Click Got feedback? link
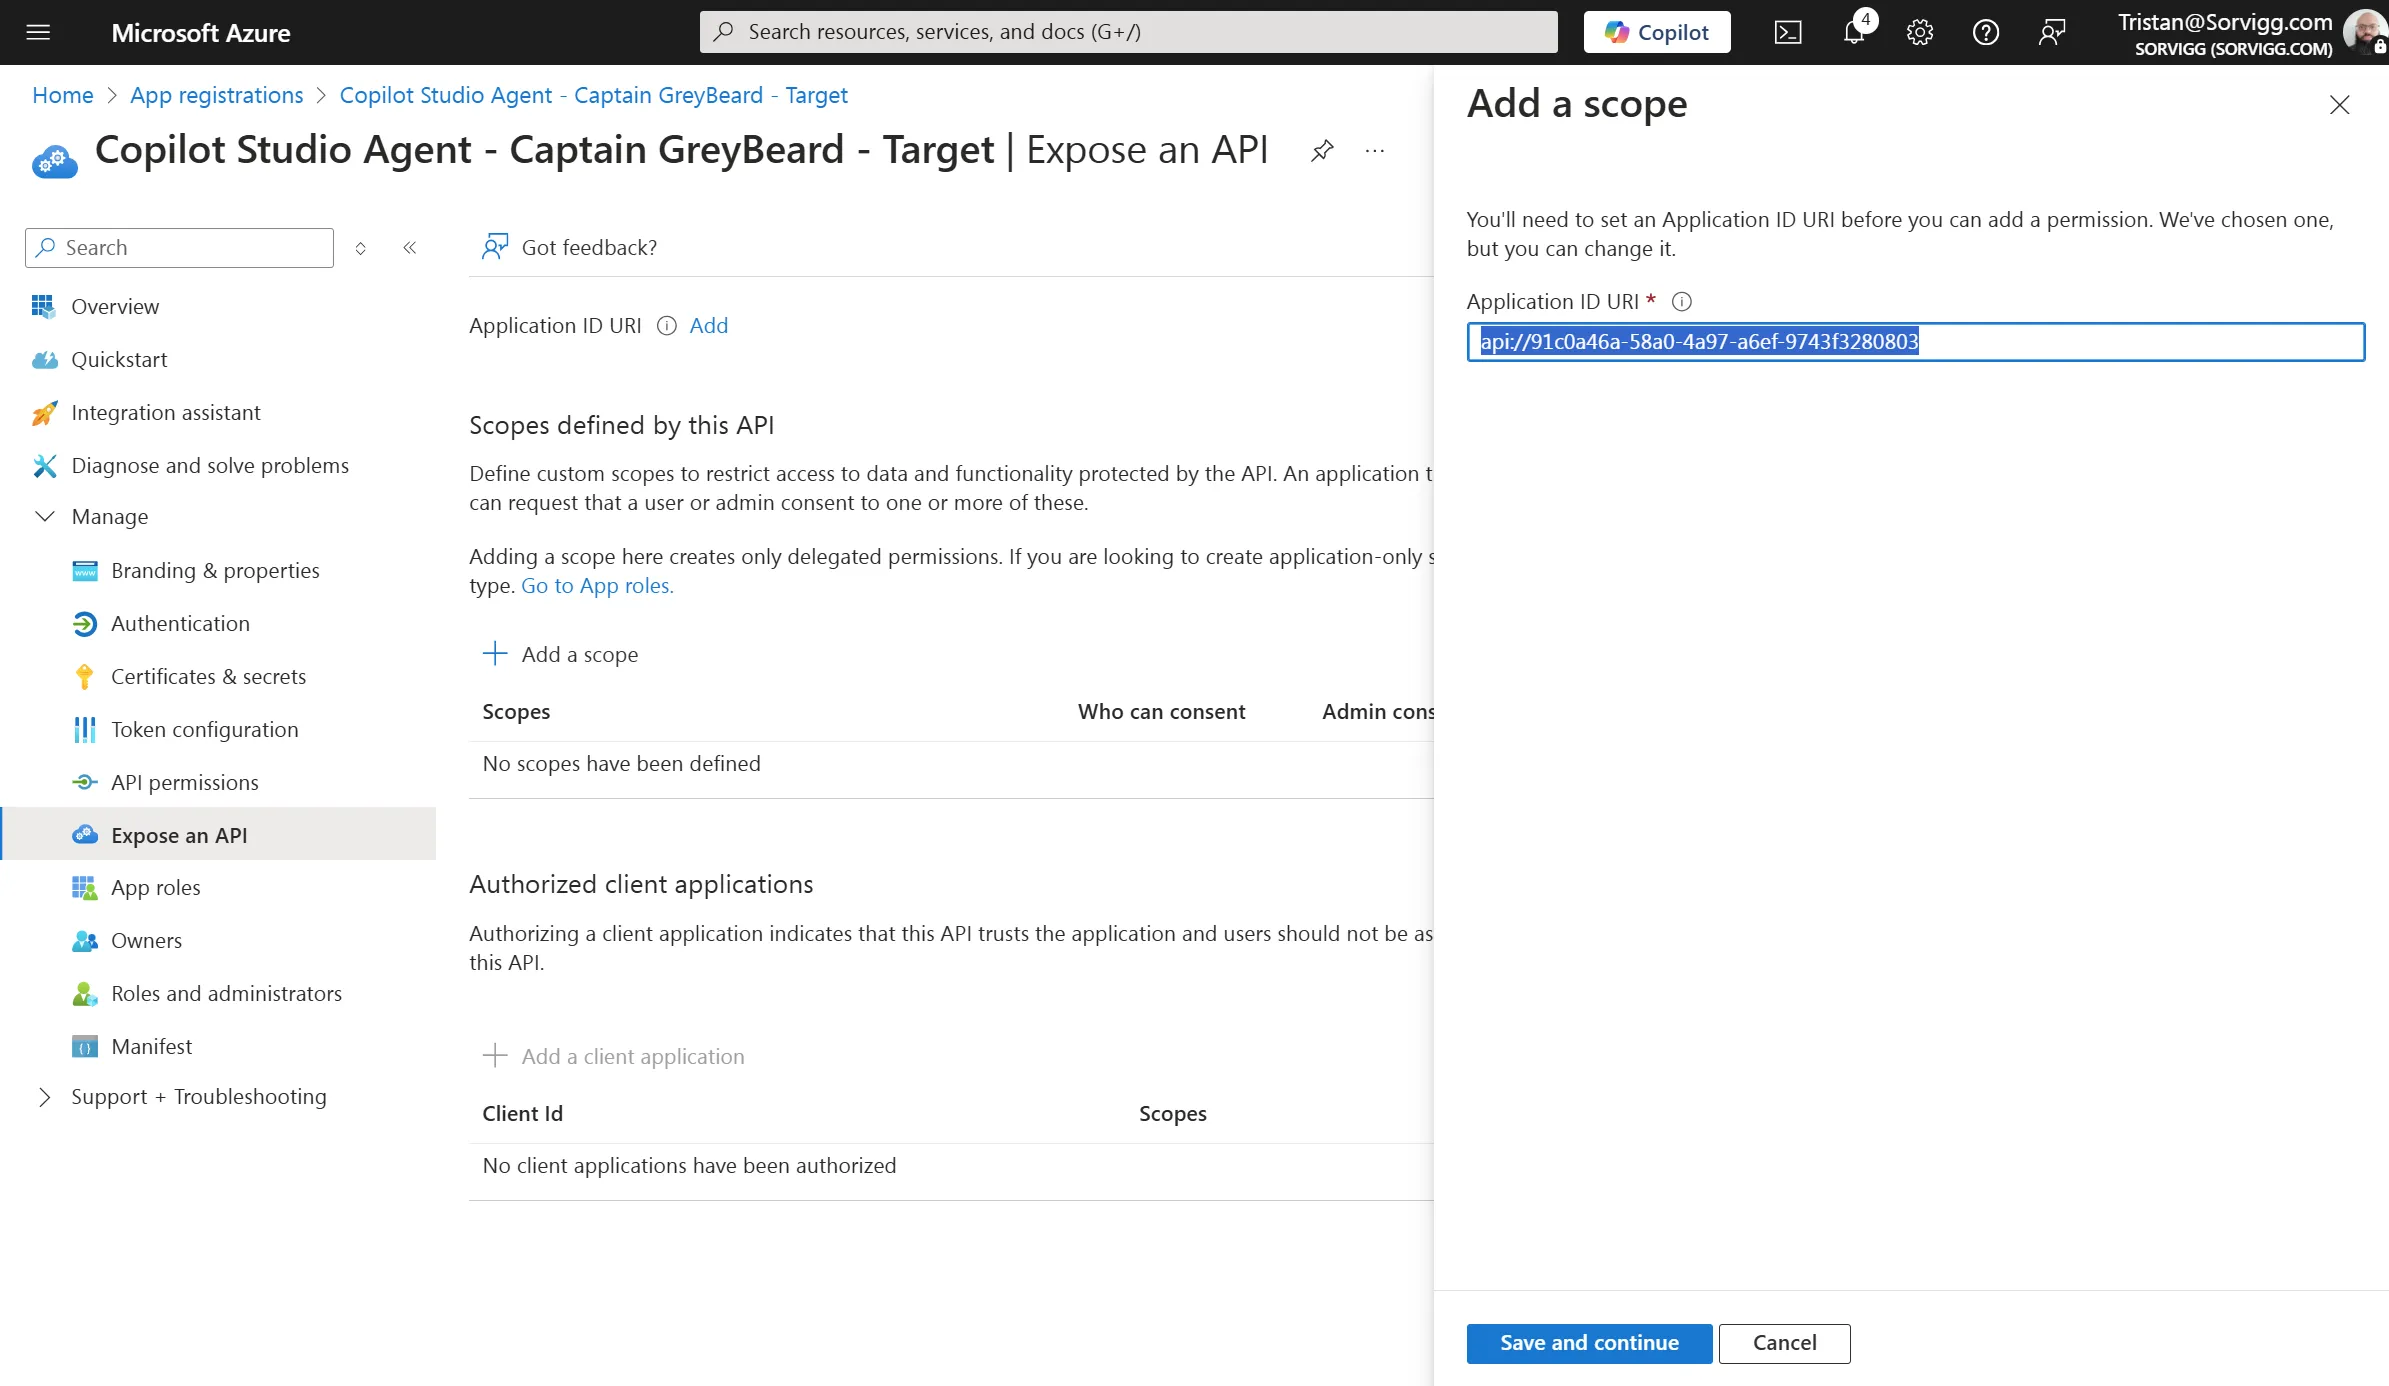Screen dimensions: 2389x1386 pyautogui.click(x=570, y=248)
